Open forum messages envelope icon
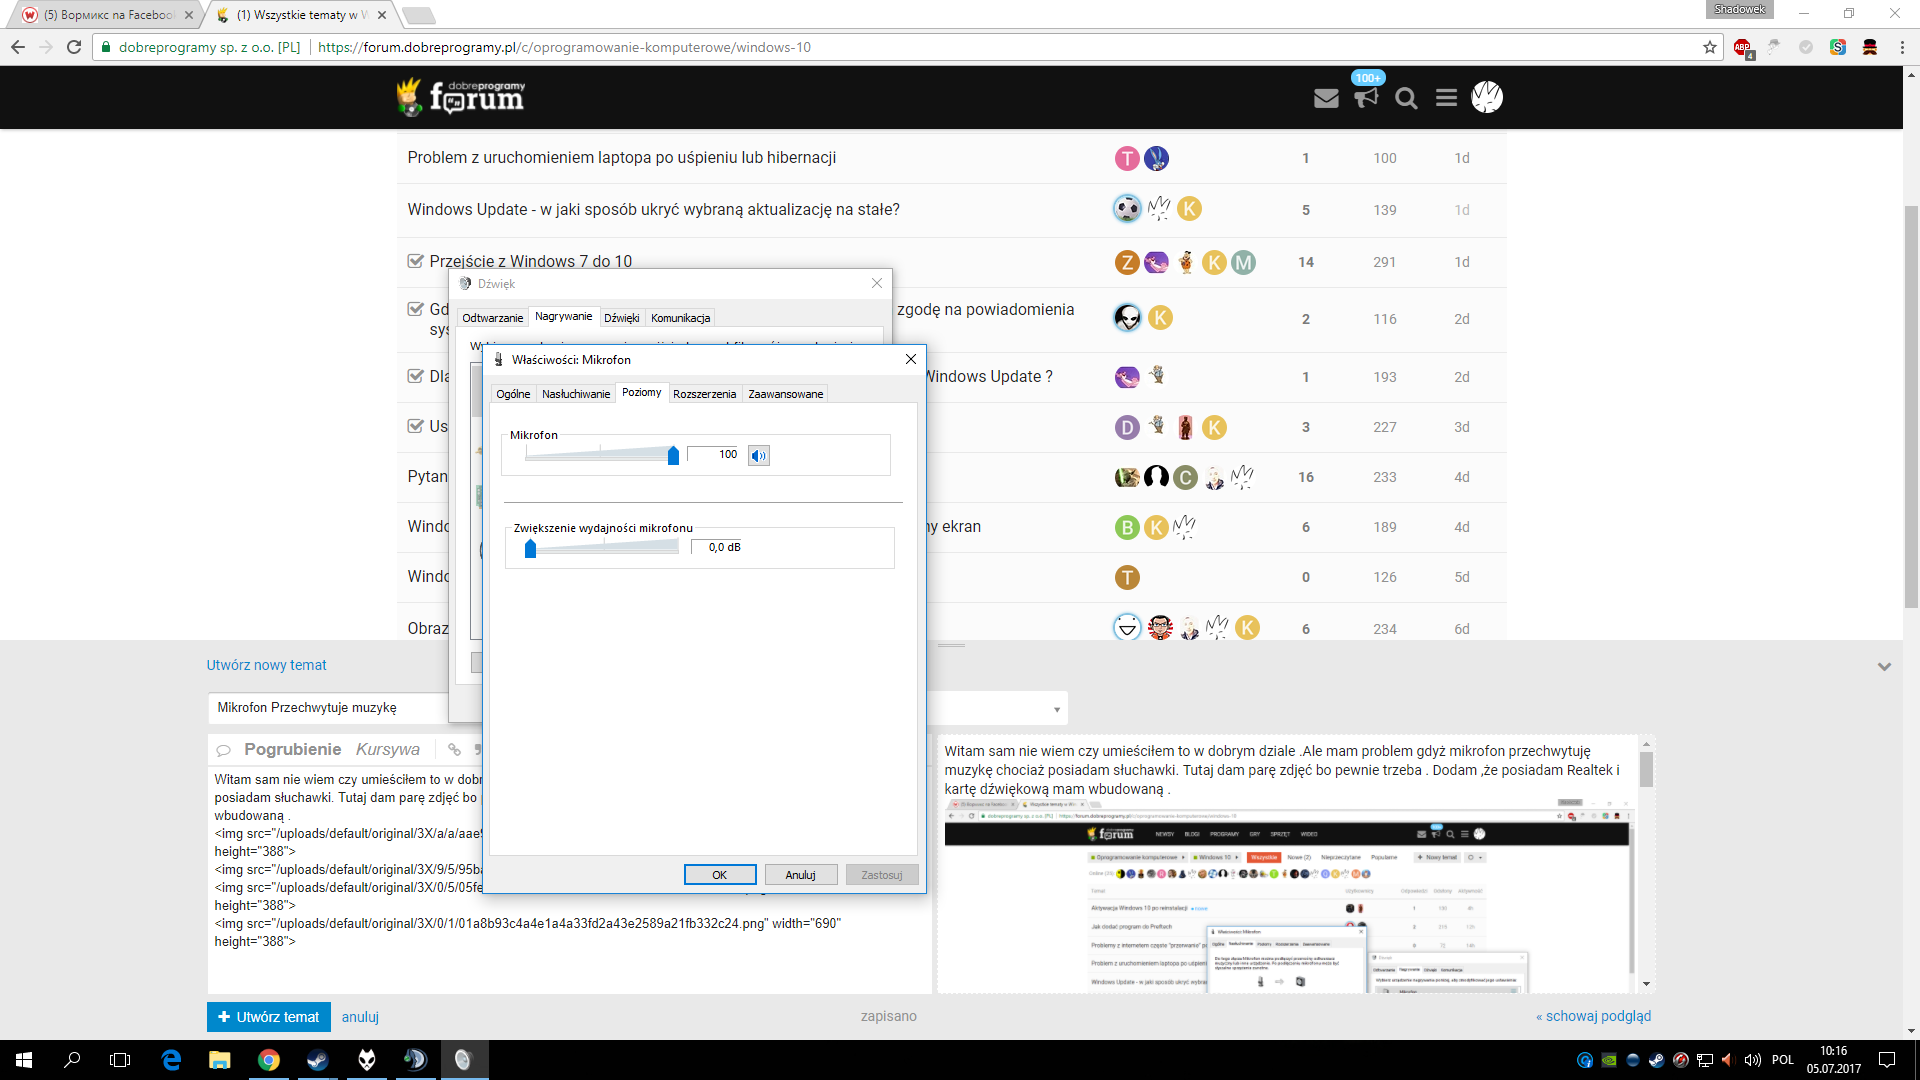 pyautogui.click(x=1326, y=98)
